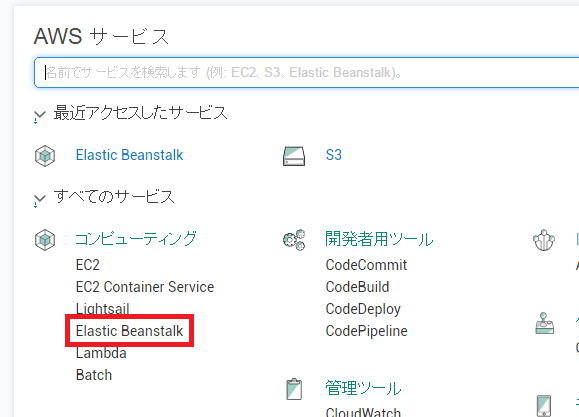Open the CloudWatch service
Viewport: 579px width, 417px height.
coord(363,411)
